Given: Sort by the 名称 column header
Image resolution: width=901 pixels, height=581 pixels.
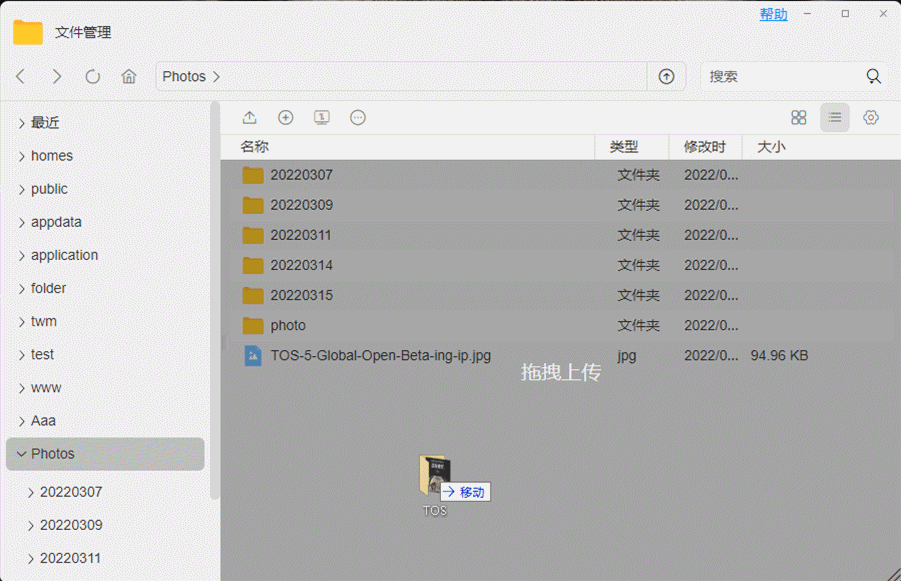Looking at the screenshot, I should tap(254, 147).
